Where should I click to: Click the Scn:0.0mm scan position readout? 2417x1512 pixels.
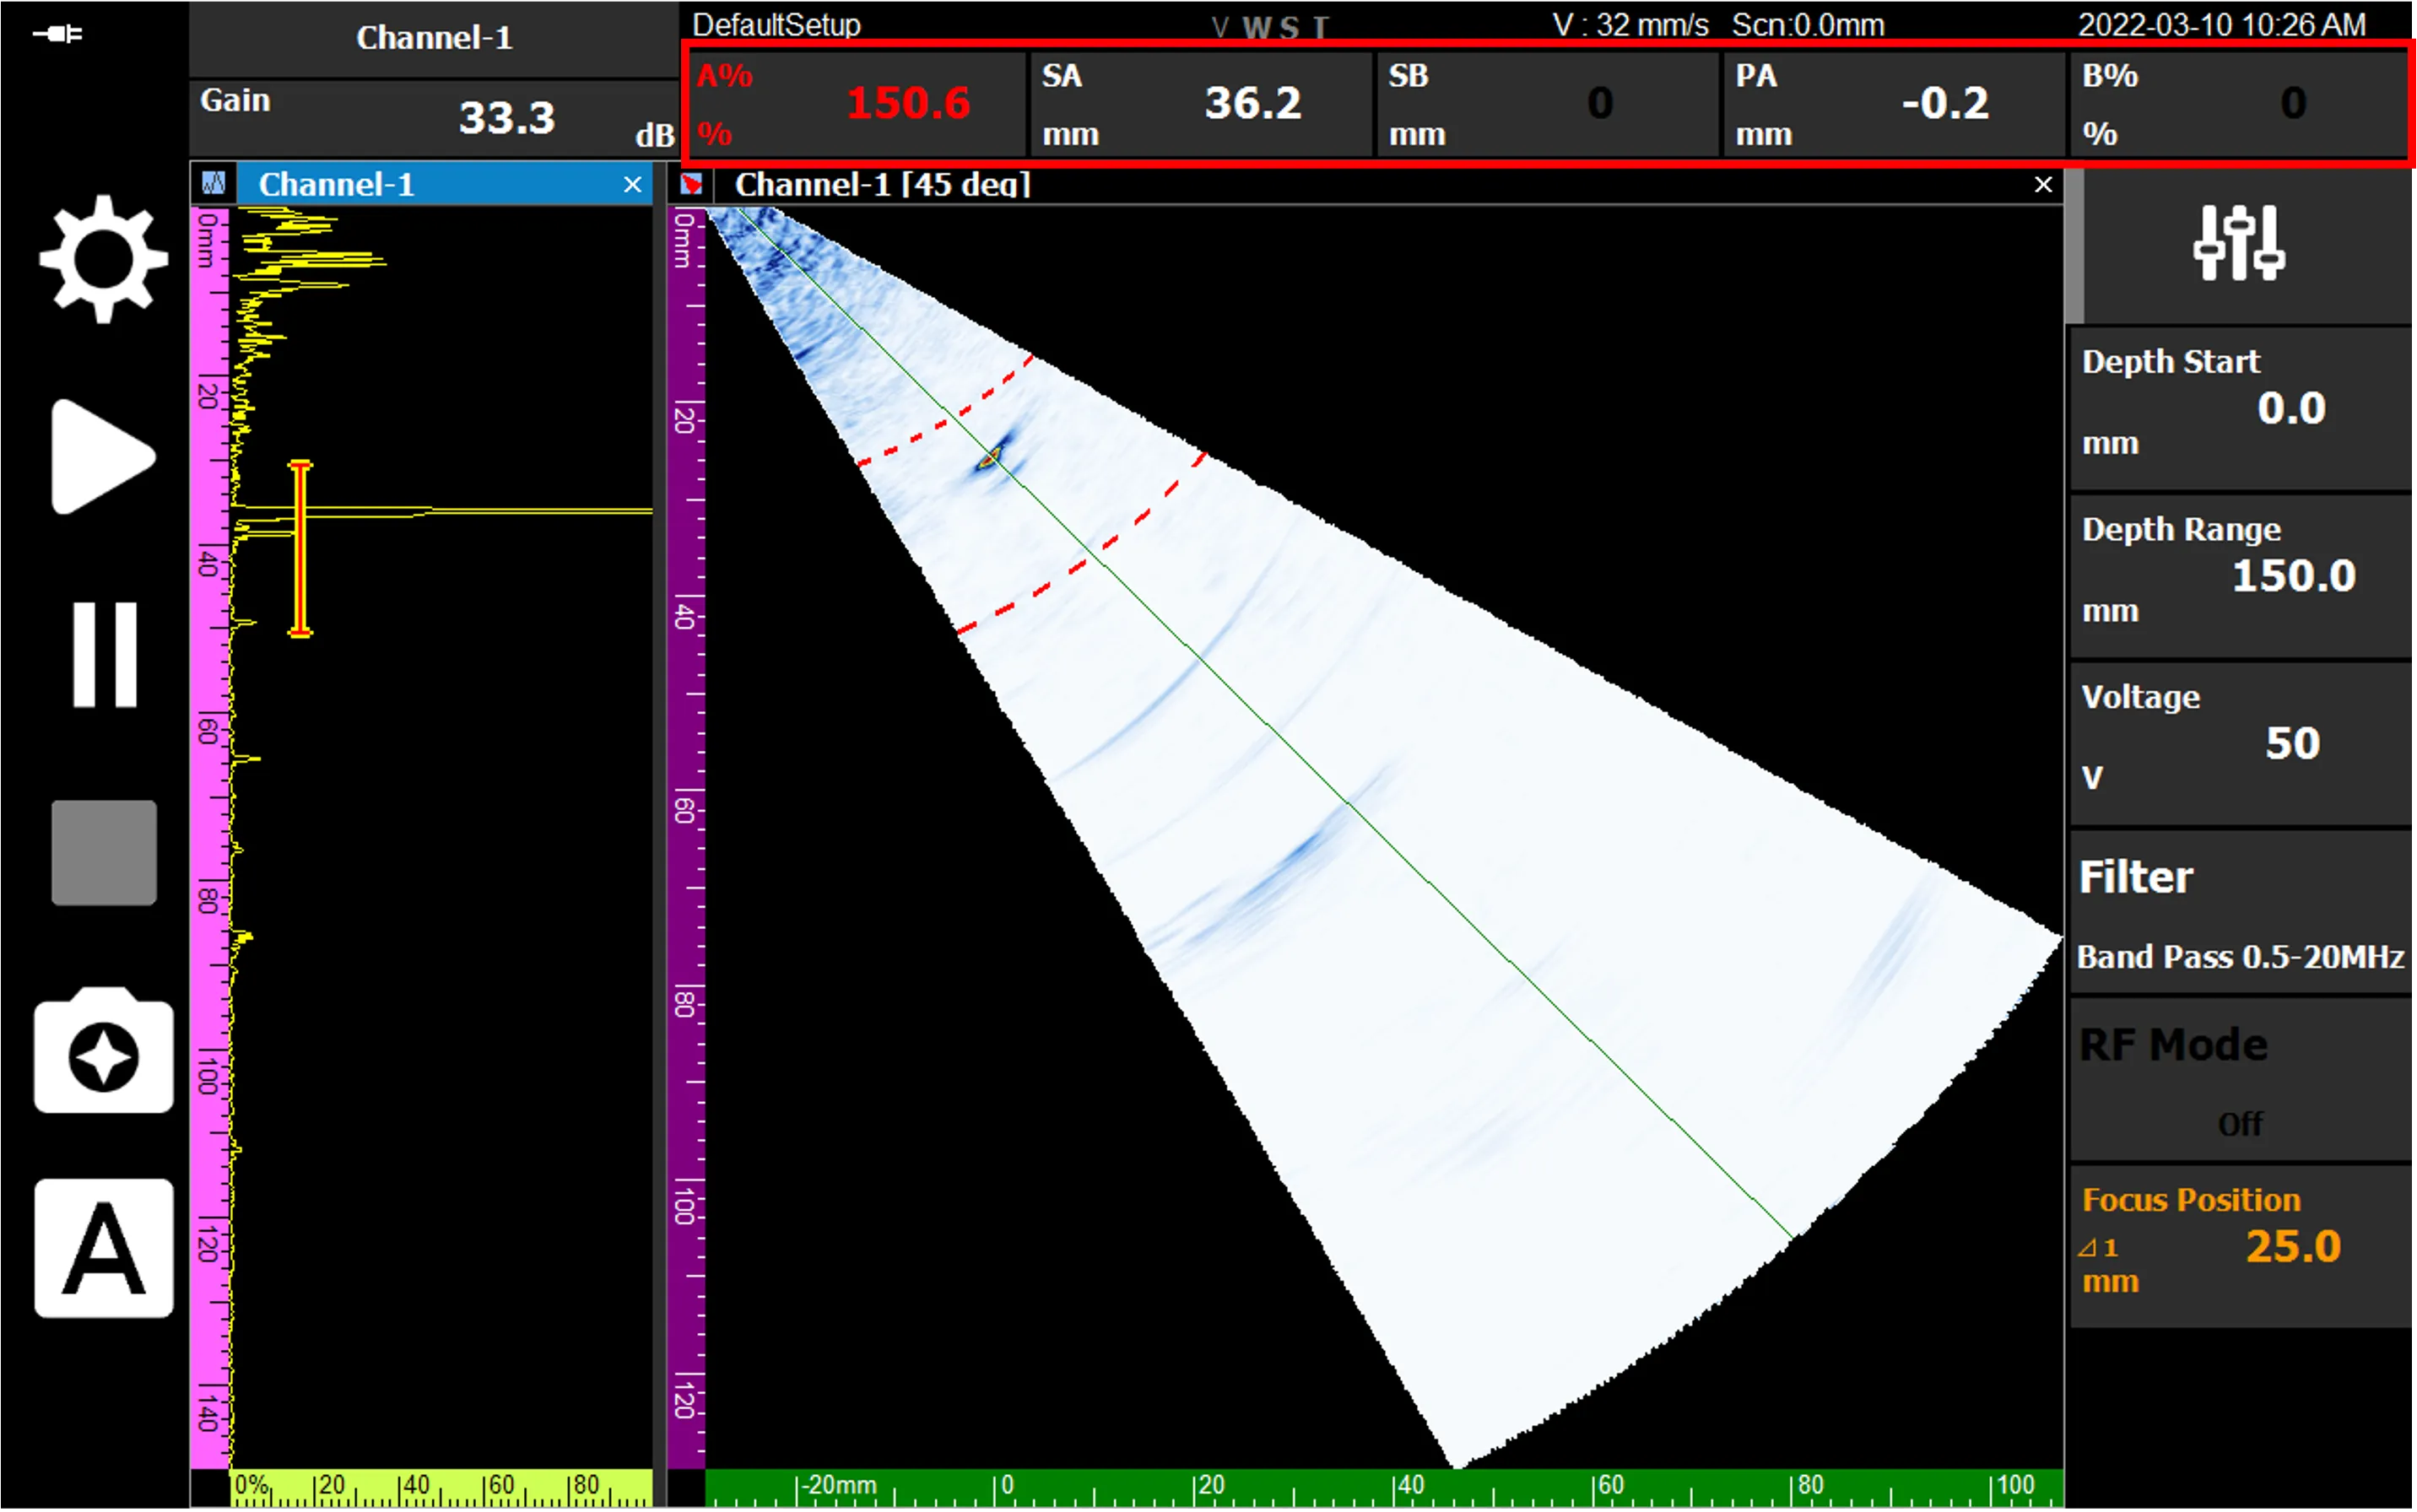(x=1808, y=24)
